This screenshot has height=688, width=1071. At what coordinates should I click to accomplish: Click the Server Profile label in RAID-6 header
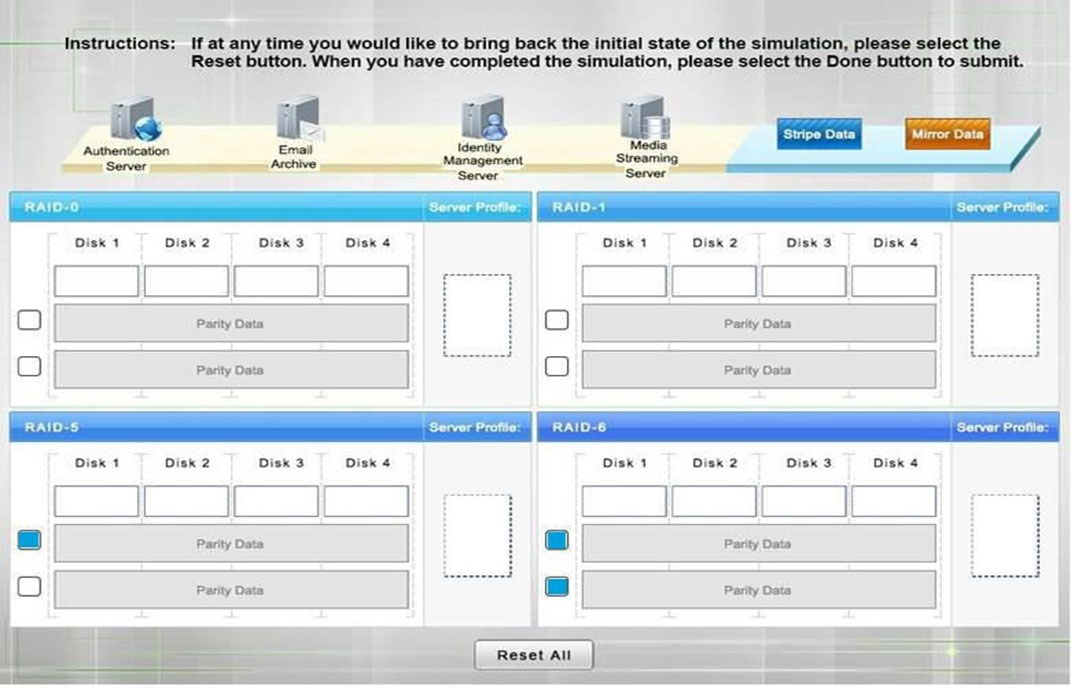(x=1002, y=427)
